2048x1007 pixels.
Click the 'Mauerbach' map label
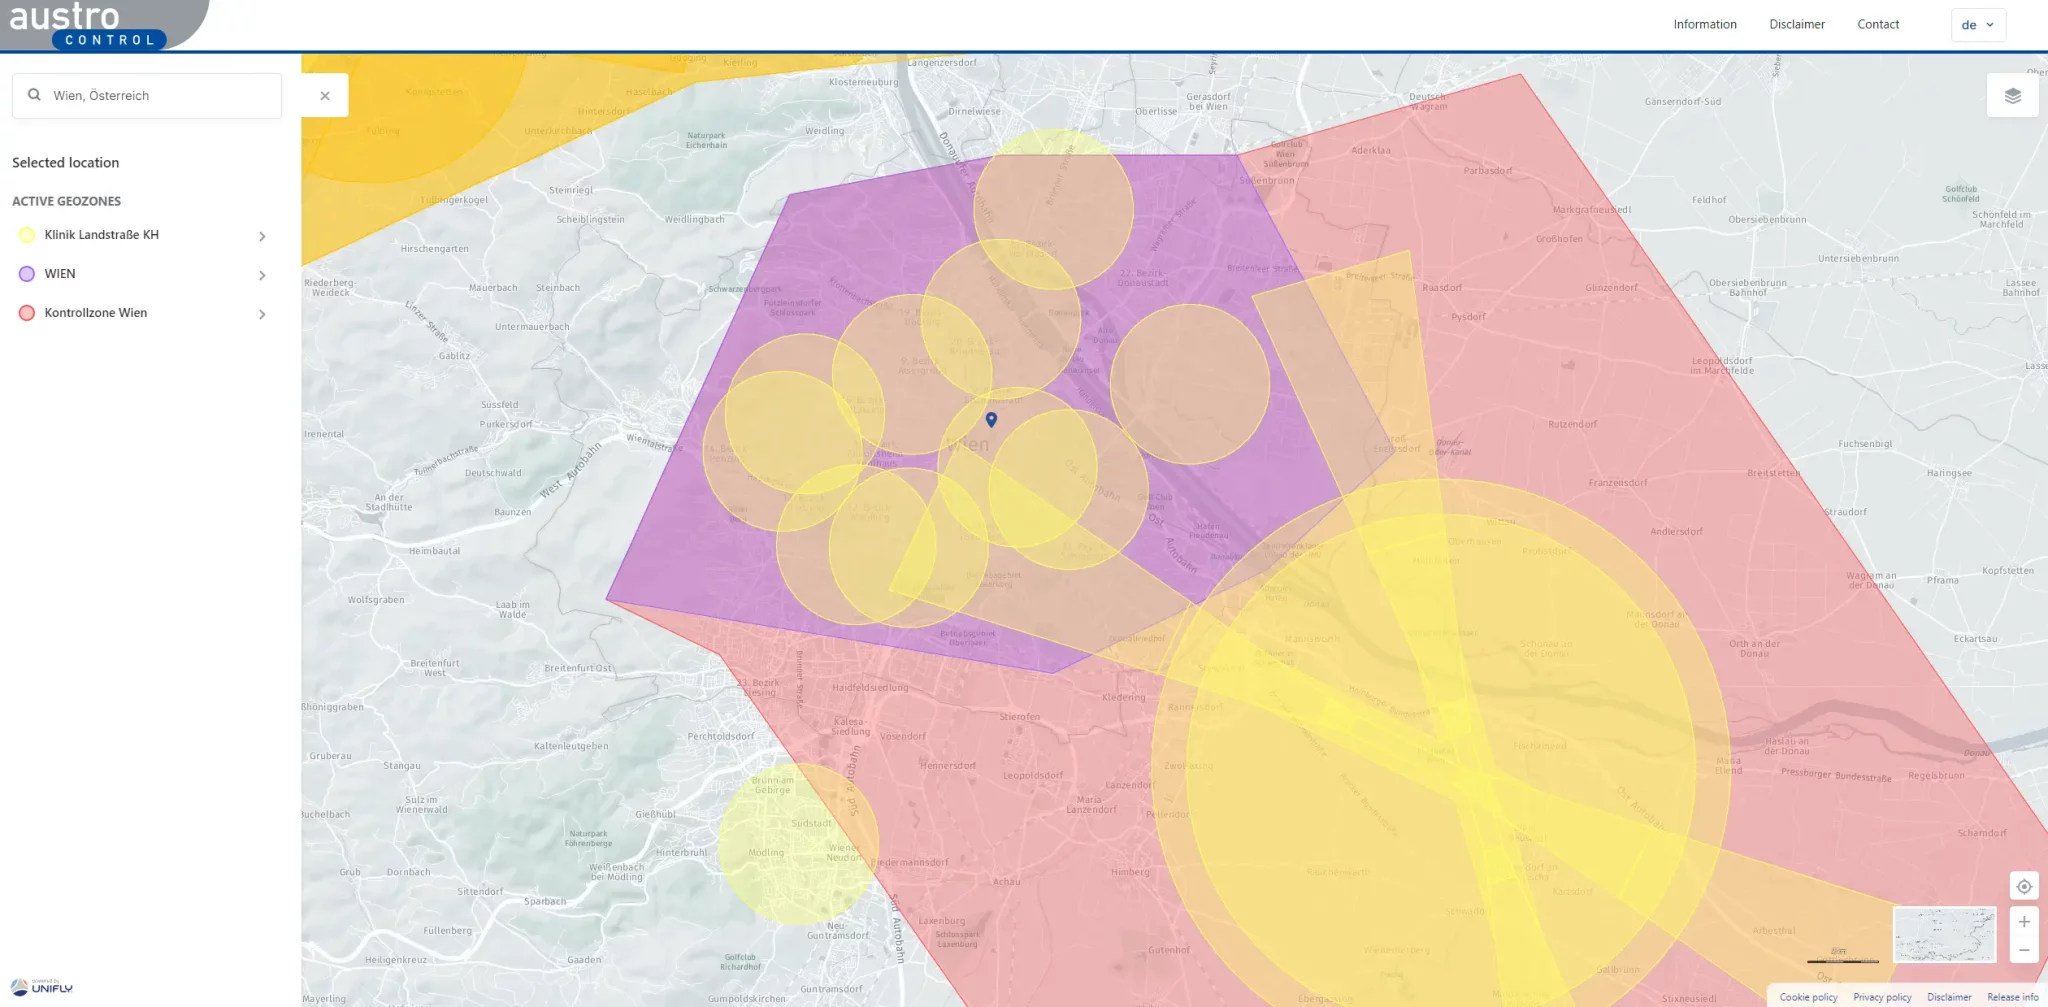pos(493,287)
